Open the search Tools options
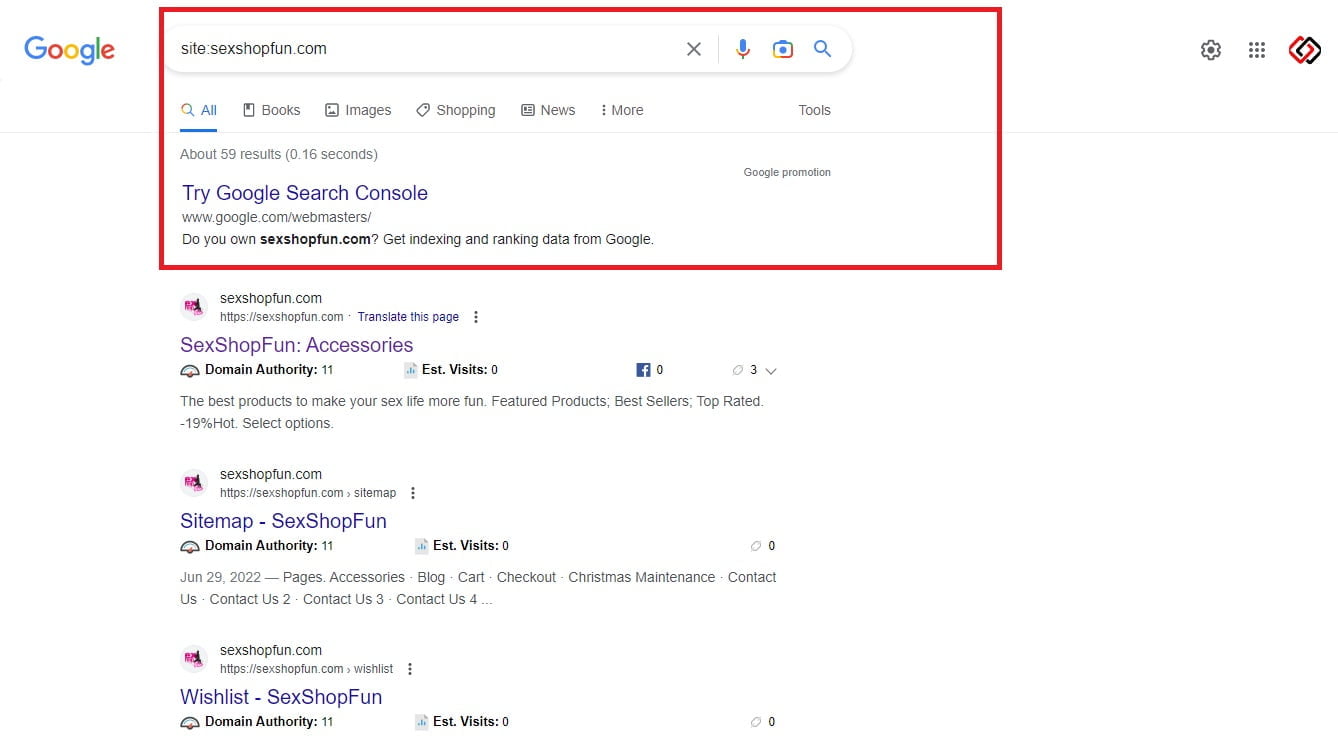The height and width of the screenshot is (736, 1338). click(x=814, y=110)
